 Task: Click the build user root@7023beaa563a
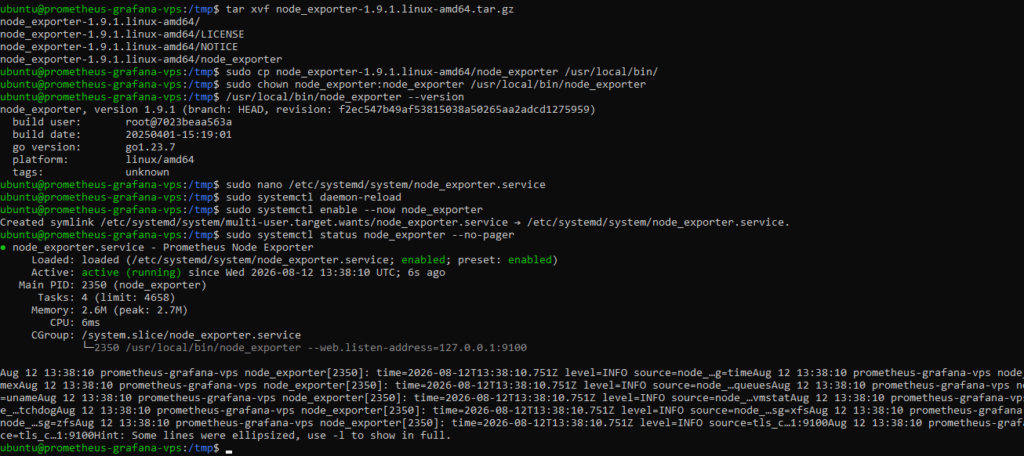[178, 122]
